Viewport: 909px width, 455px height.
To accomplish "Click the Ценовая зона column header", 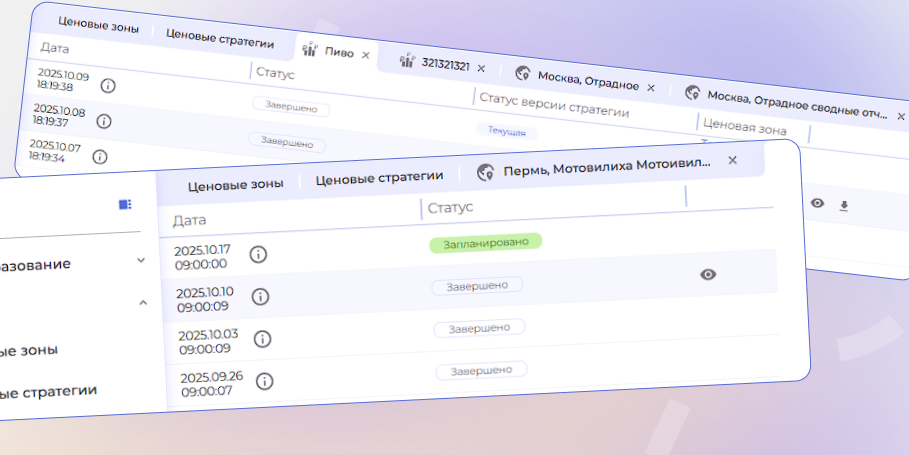I will pos(745,126).
